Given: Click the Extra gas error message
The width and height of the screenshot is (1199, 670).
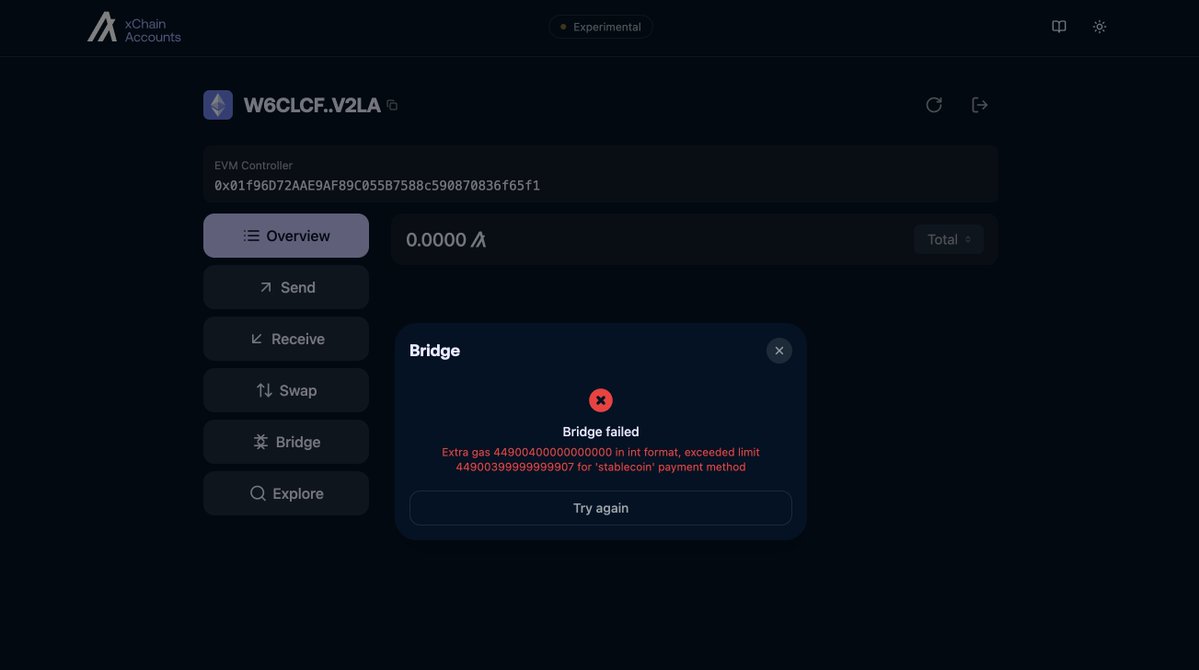Looking at the screenshot, I should coord(600,460).
